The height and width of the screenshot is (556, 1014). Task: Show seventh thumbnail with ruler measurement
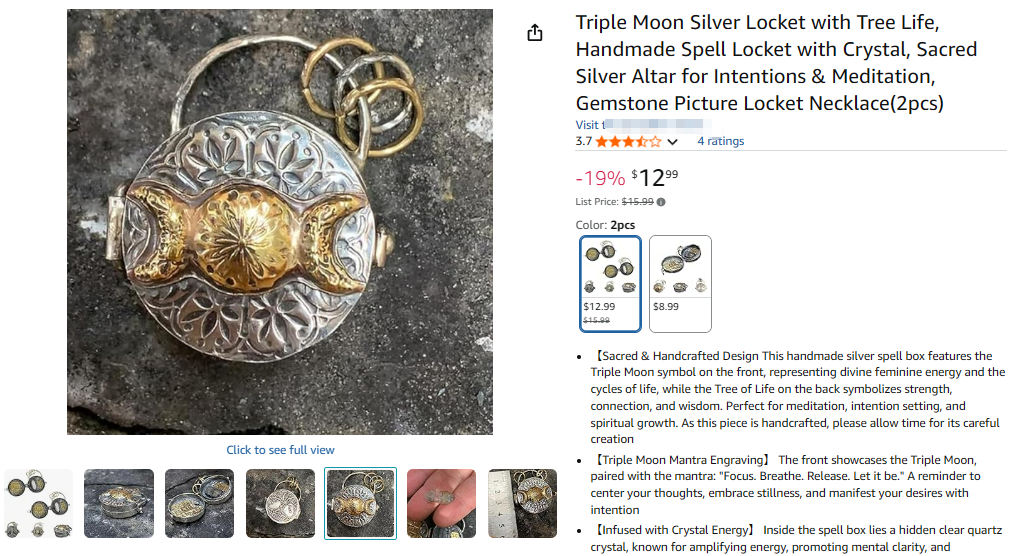[522, 504]
